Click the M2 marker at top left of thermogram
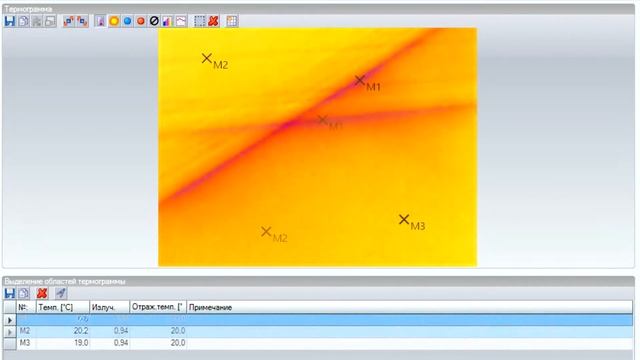 pyautogui.click(x=207, y=58)
